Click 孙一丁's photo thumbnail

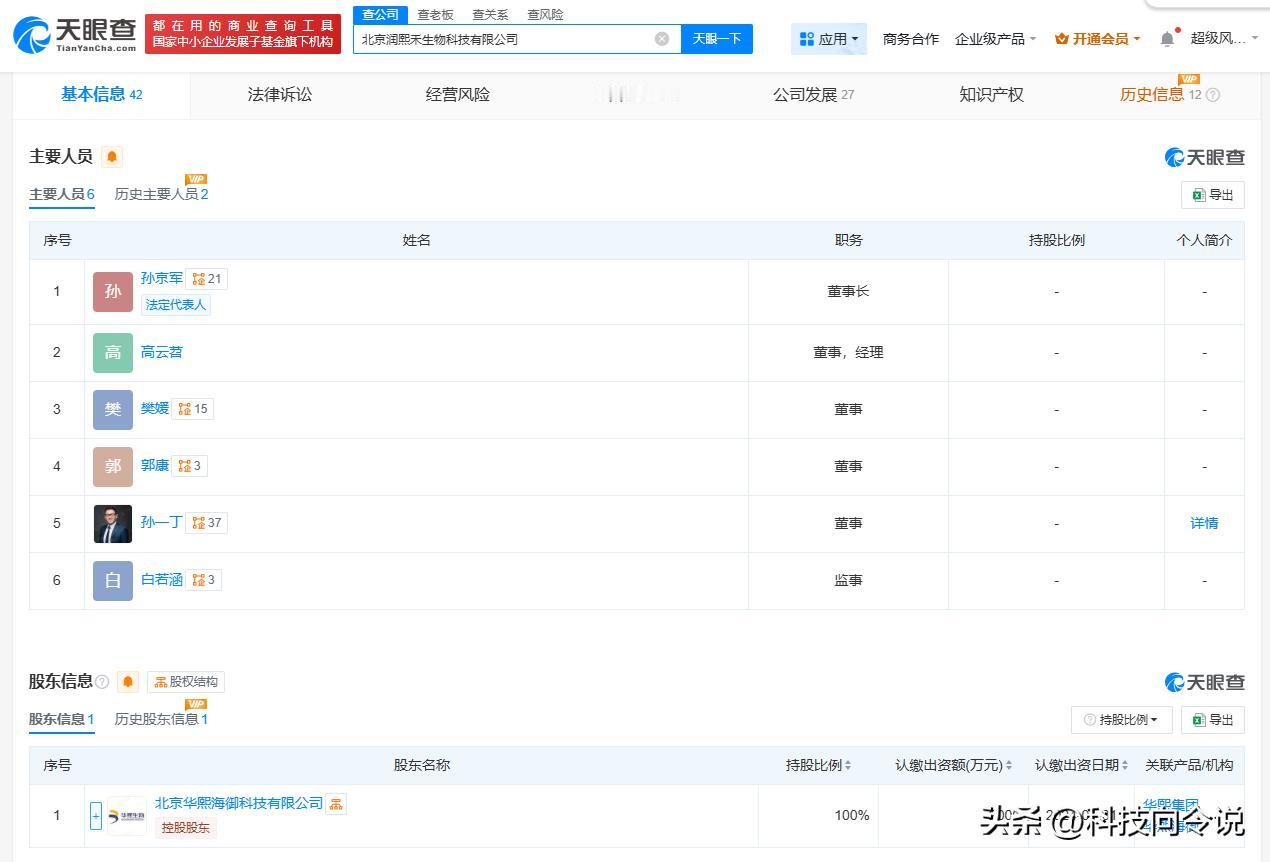point(113,524)
